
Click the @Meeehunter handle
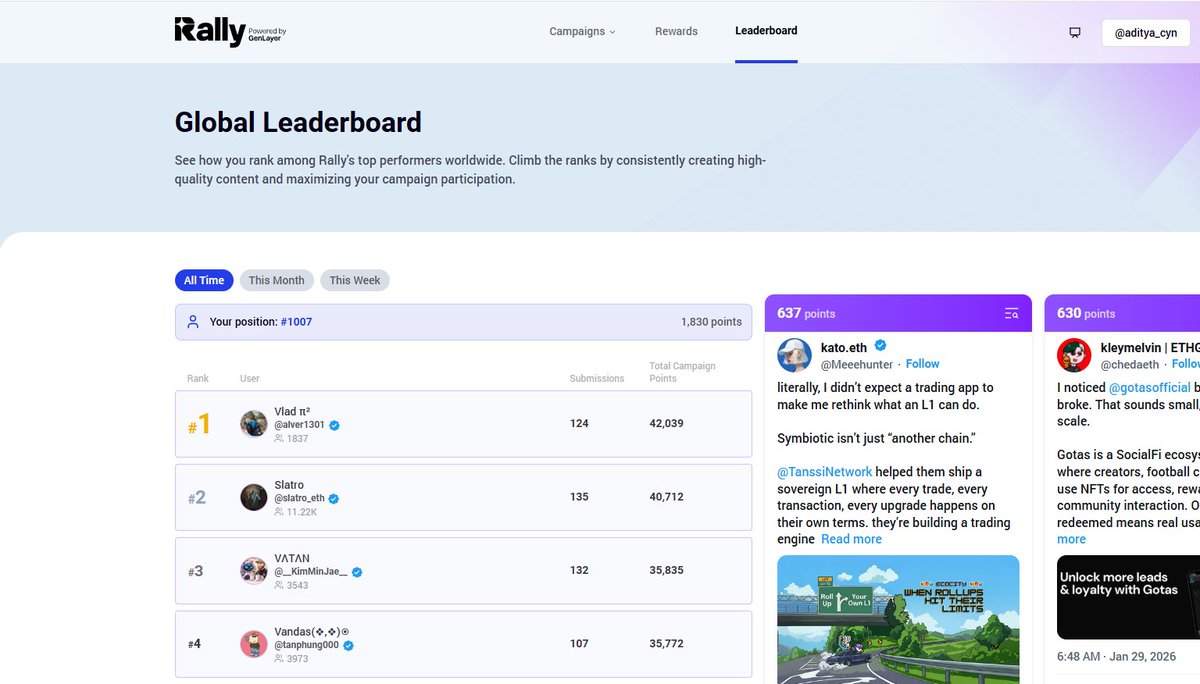857,364
